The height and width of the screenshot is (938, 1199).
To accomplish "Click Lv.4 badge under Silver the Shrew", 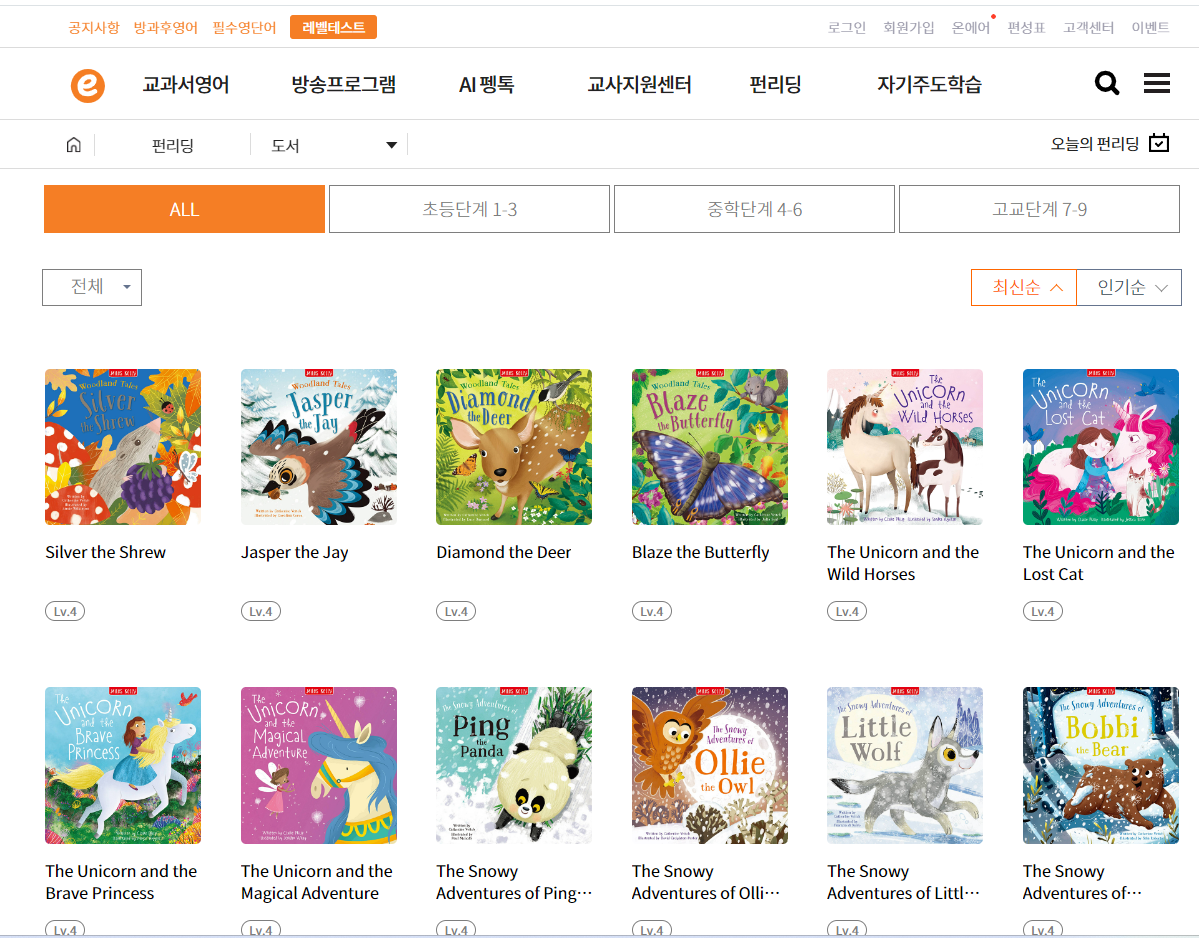I will (x=65, y=612).
